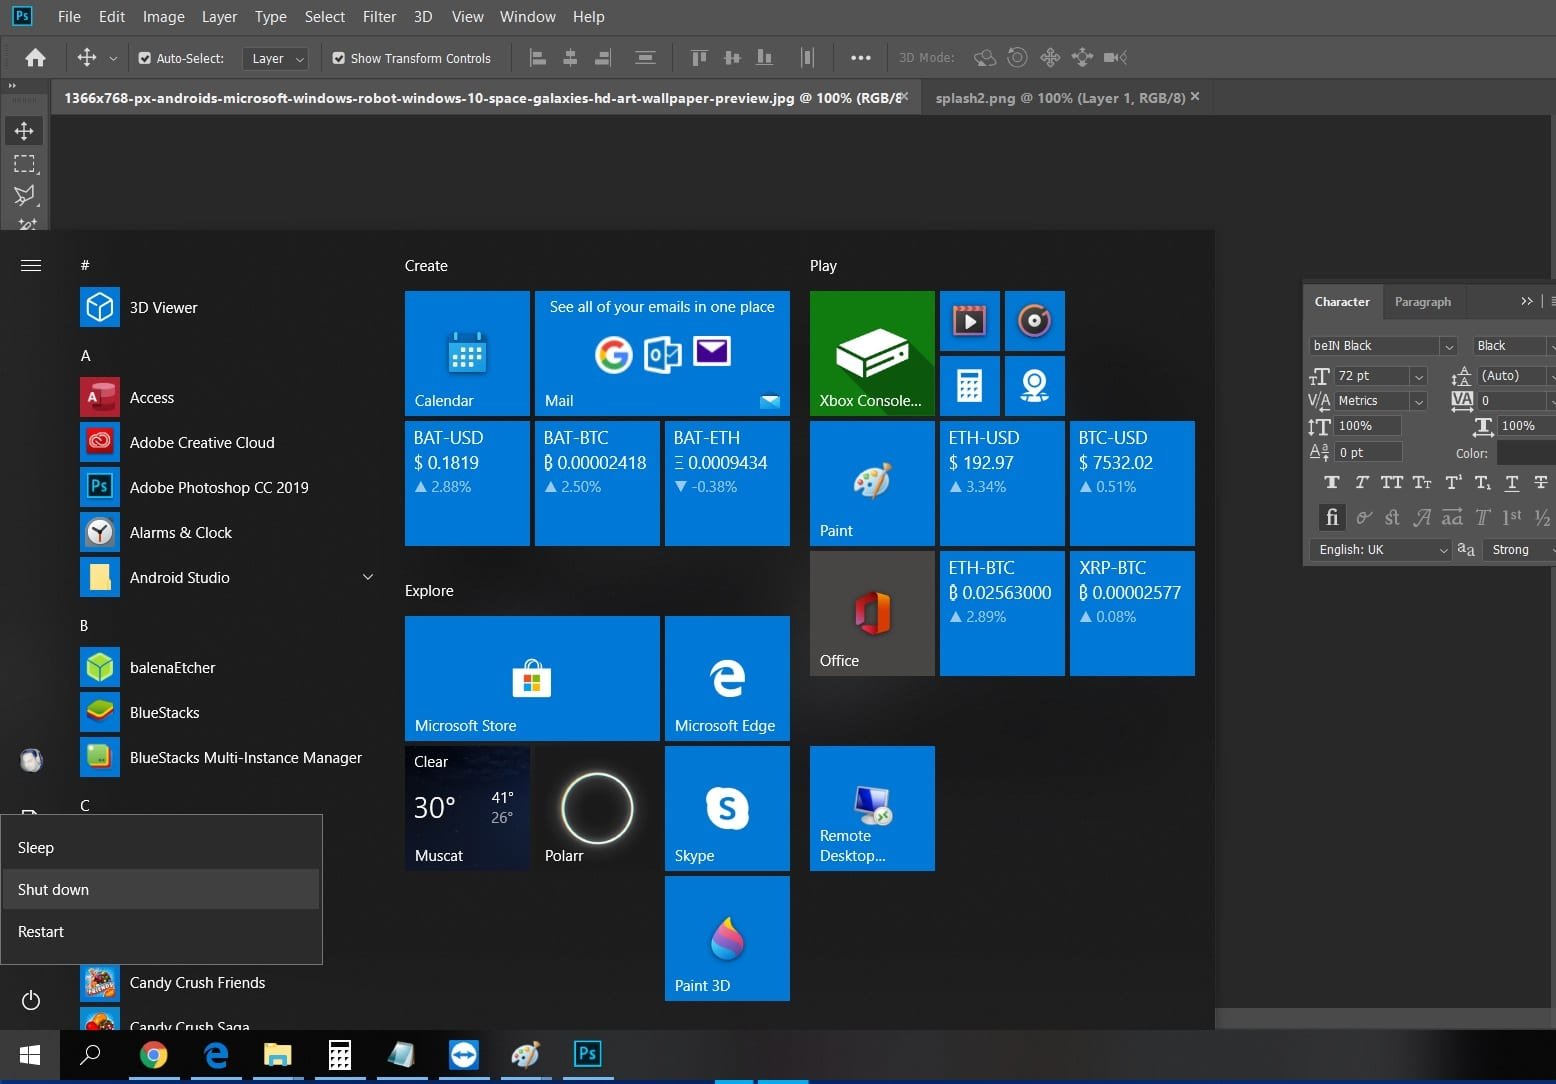
Task: Open the Filter menu
Action: 379,17
